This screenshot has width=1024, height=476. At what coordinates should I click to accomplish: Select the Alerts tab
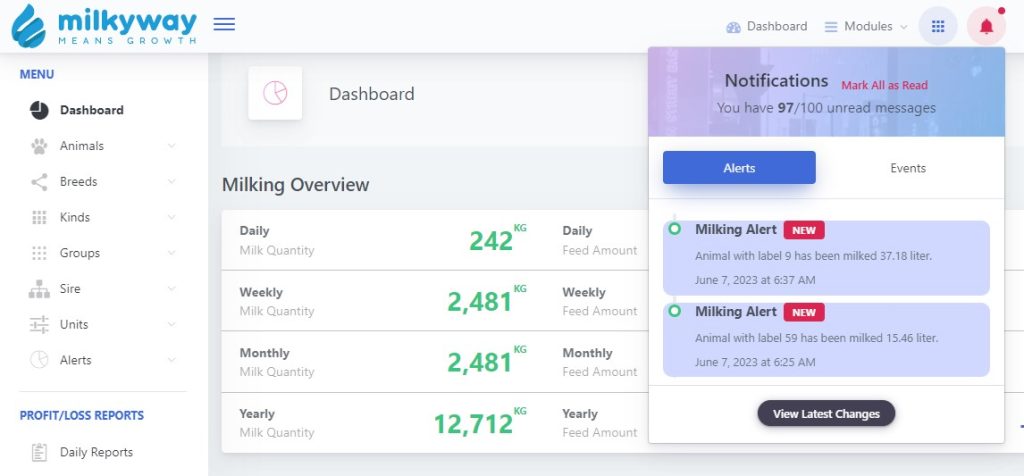click(739, 168)
